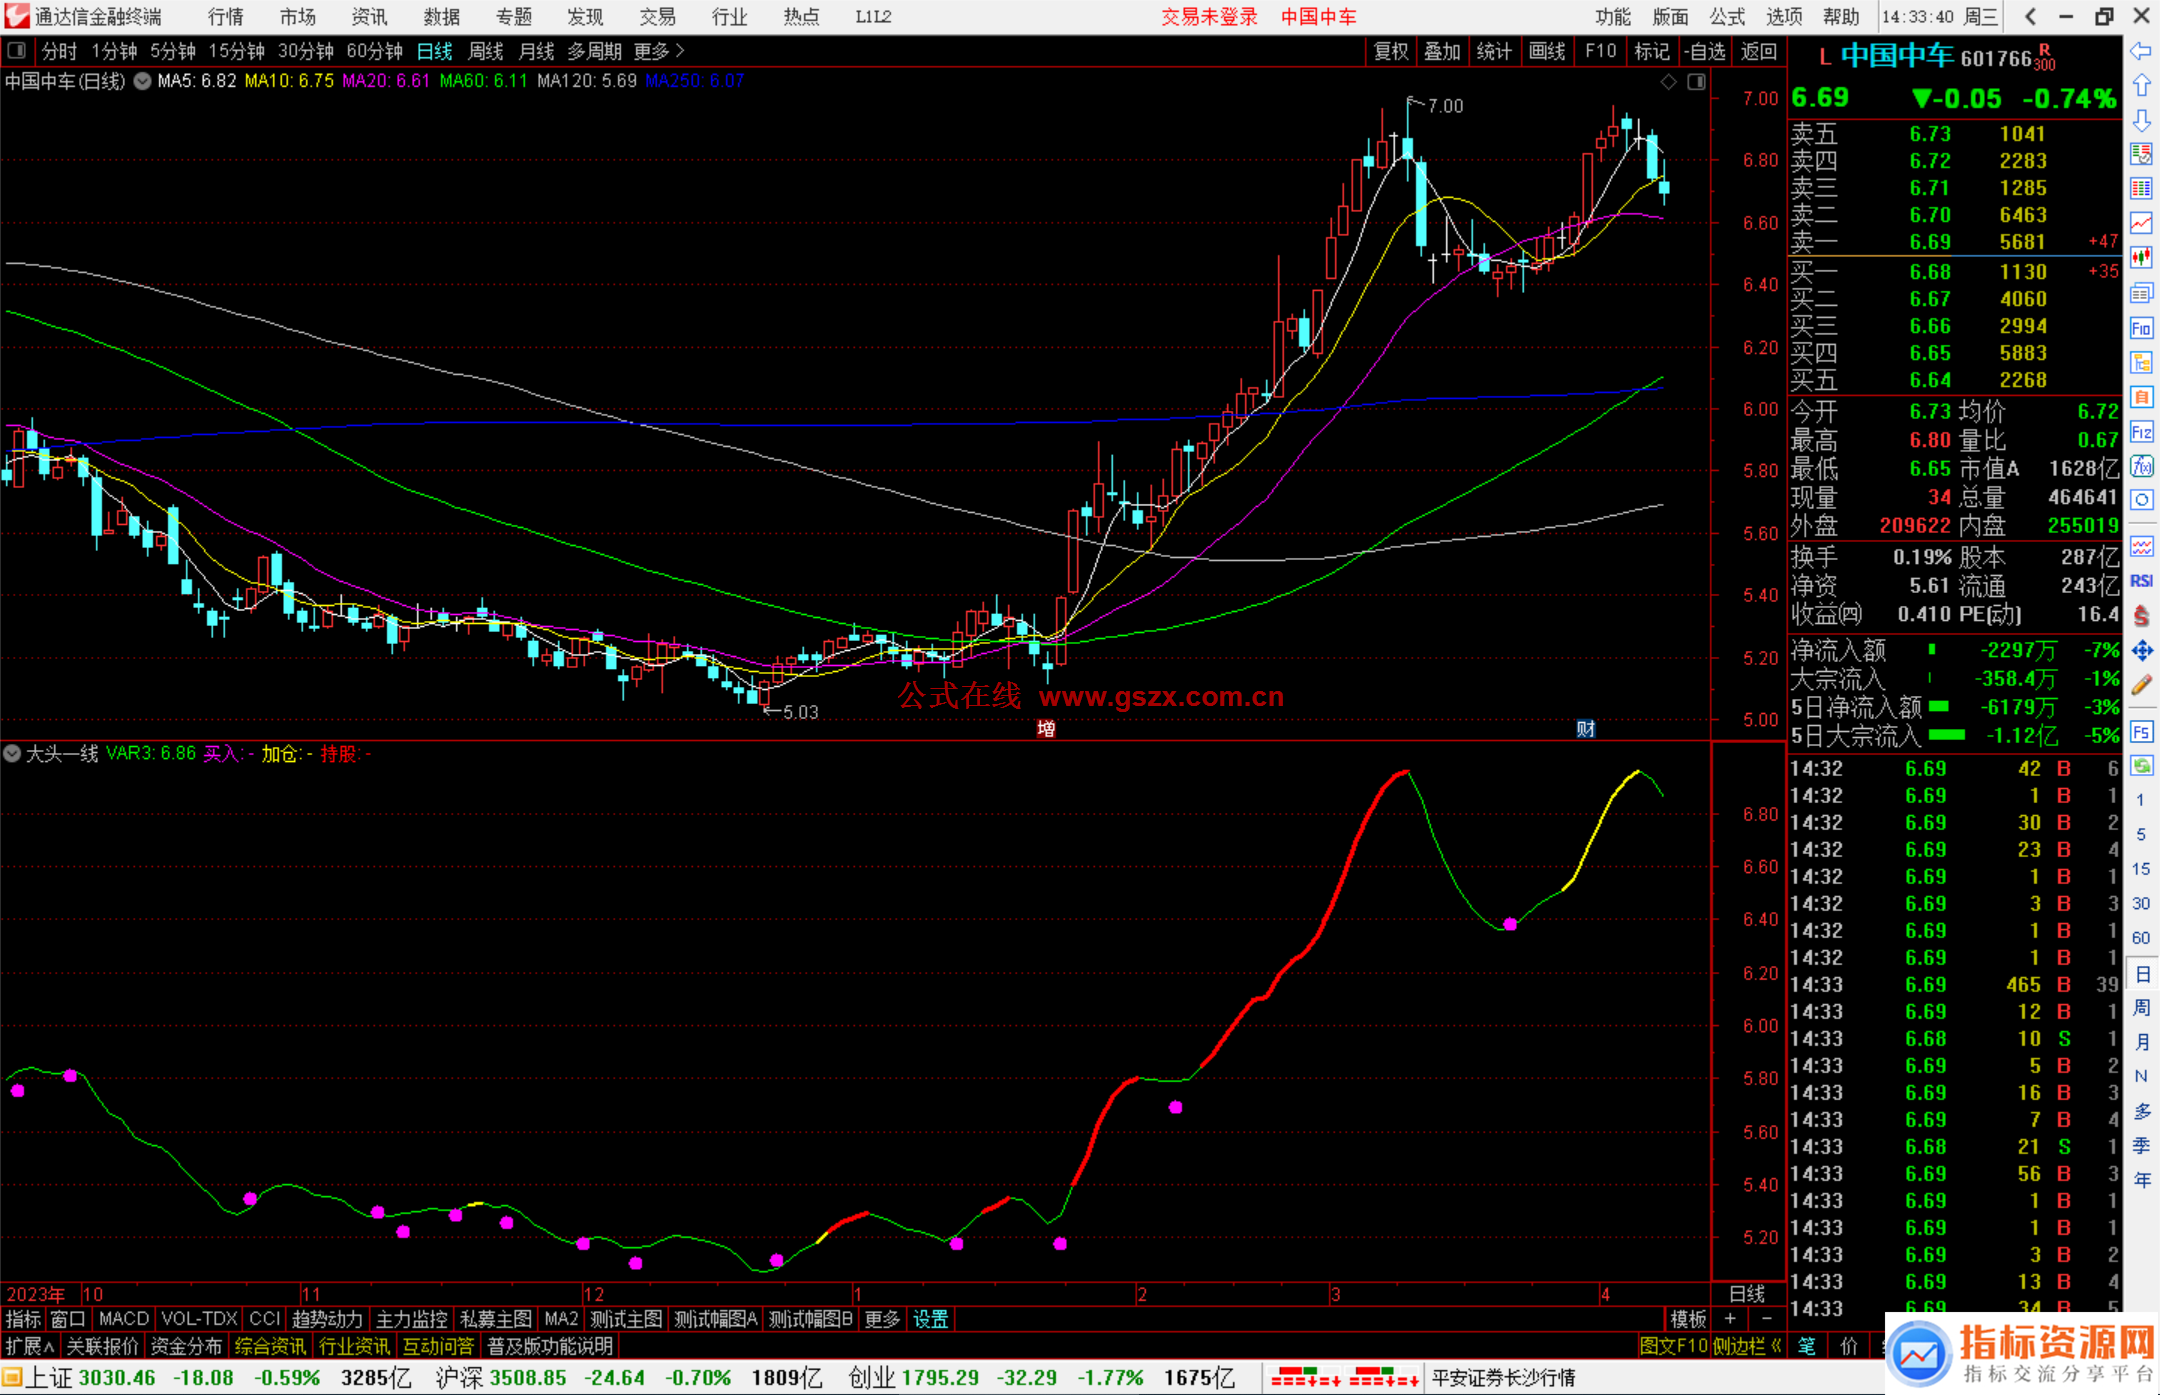Open the red trend line chart icon
2160x1395 pixels.
[2141, 224]
